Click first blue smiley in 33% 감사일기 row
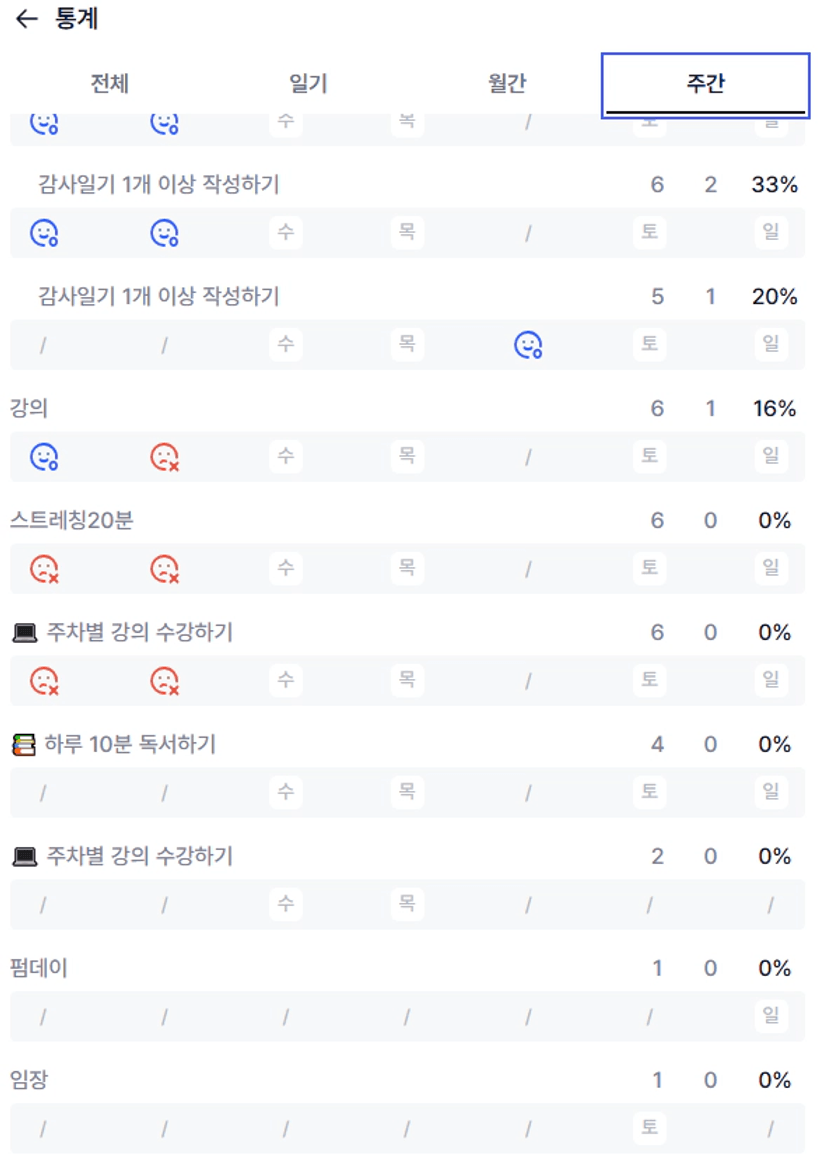827x1159 pixels. [43, 233]
